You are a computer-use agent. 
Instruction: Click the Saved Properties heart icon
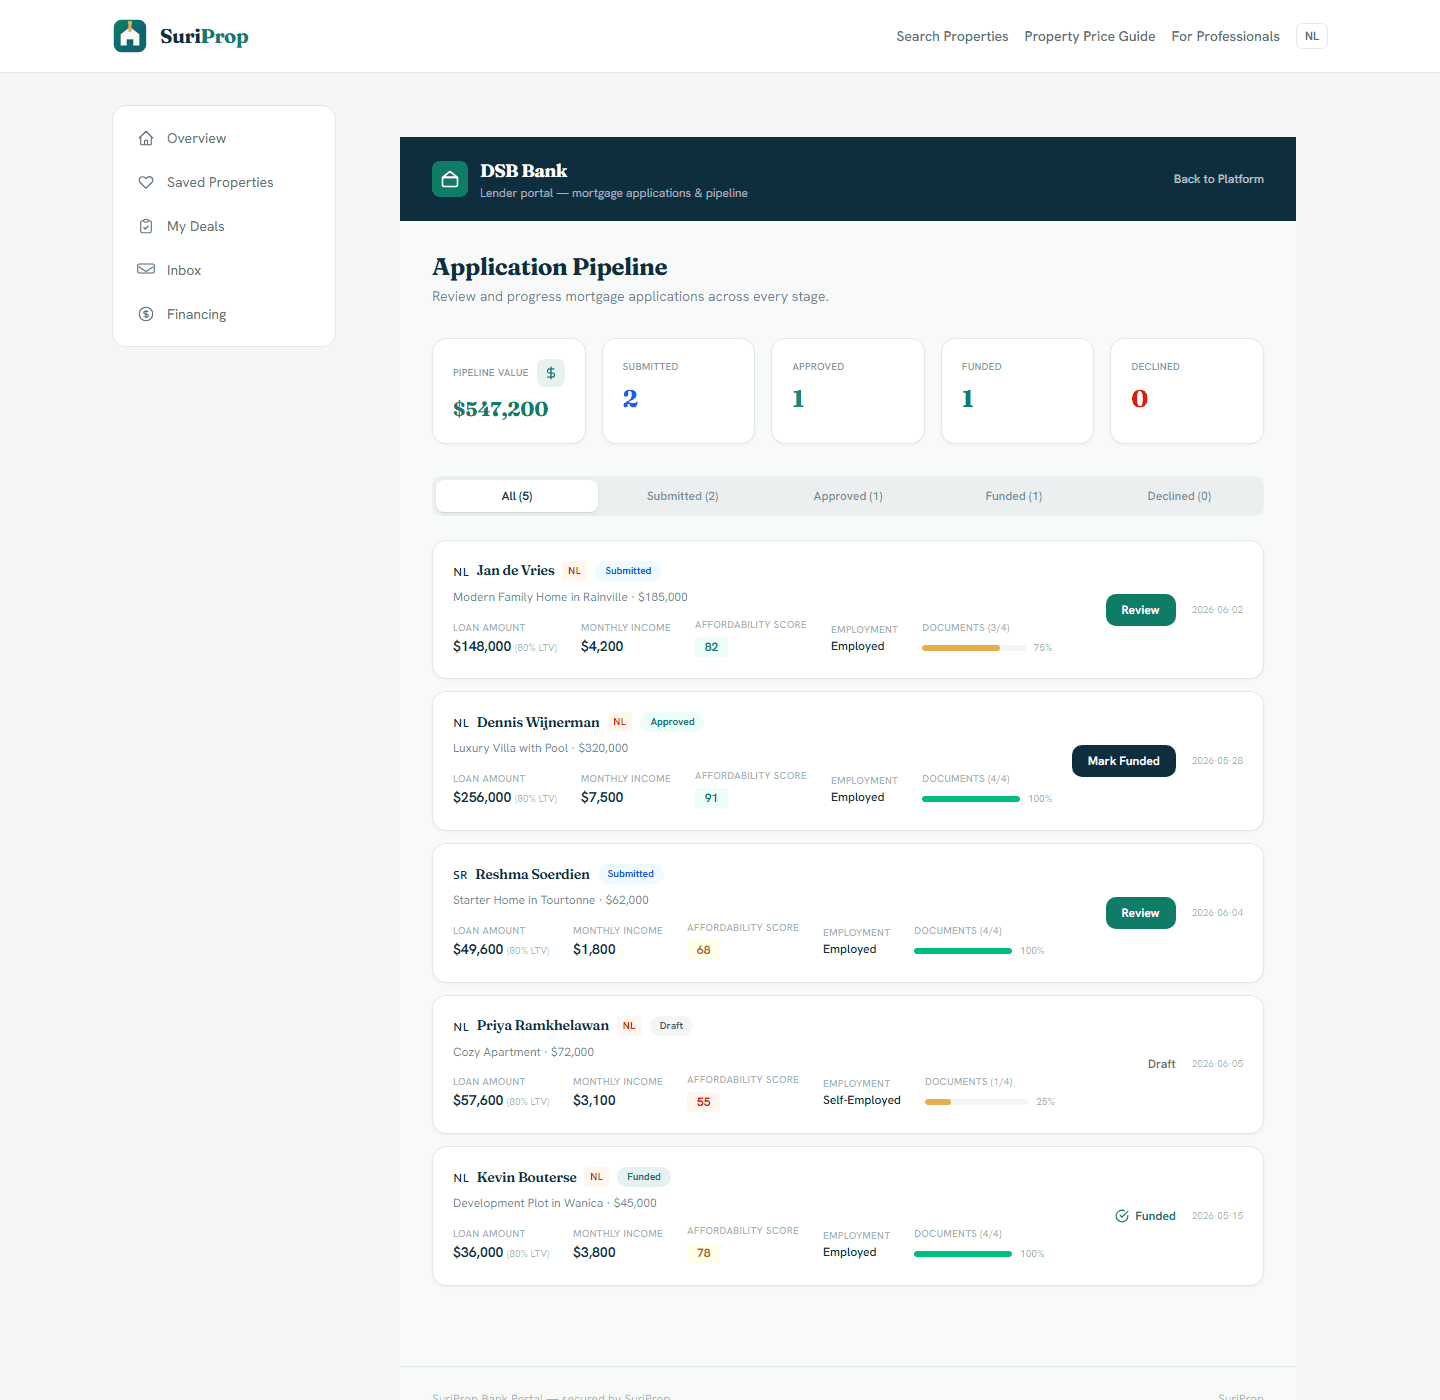tap(146, 182)
